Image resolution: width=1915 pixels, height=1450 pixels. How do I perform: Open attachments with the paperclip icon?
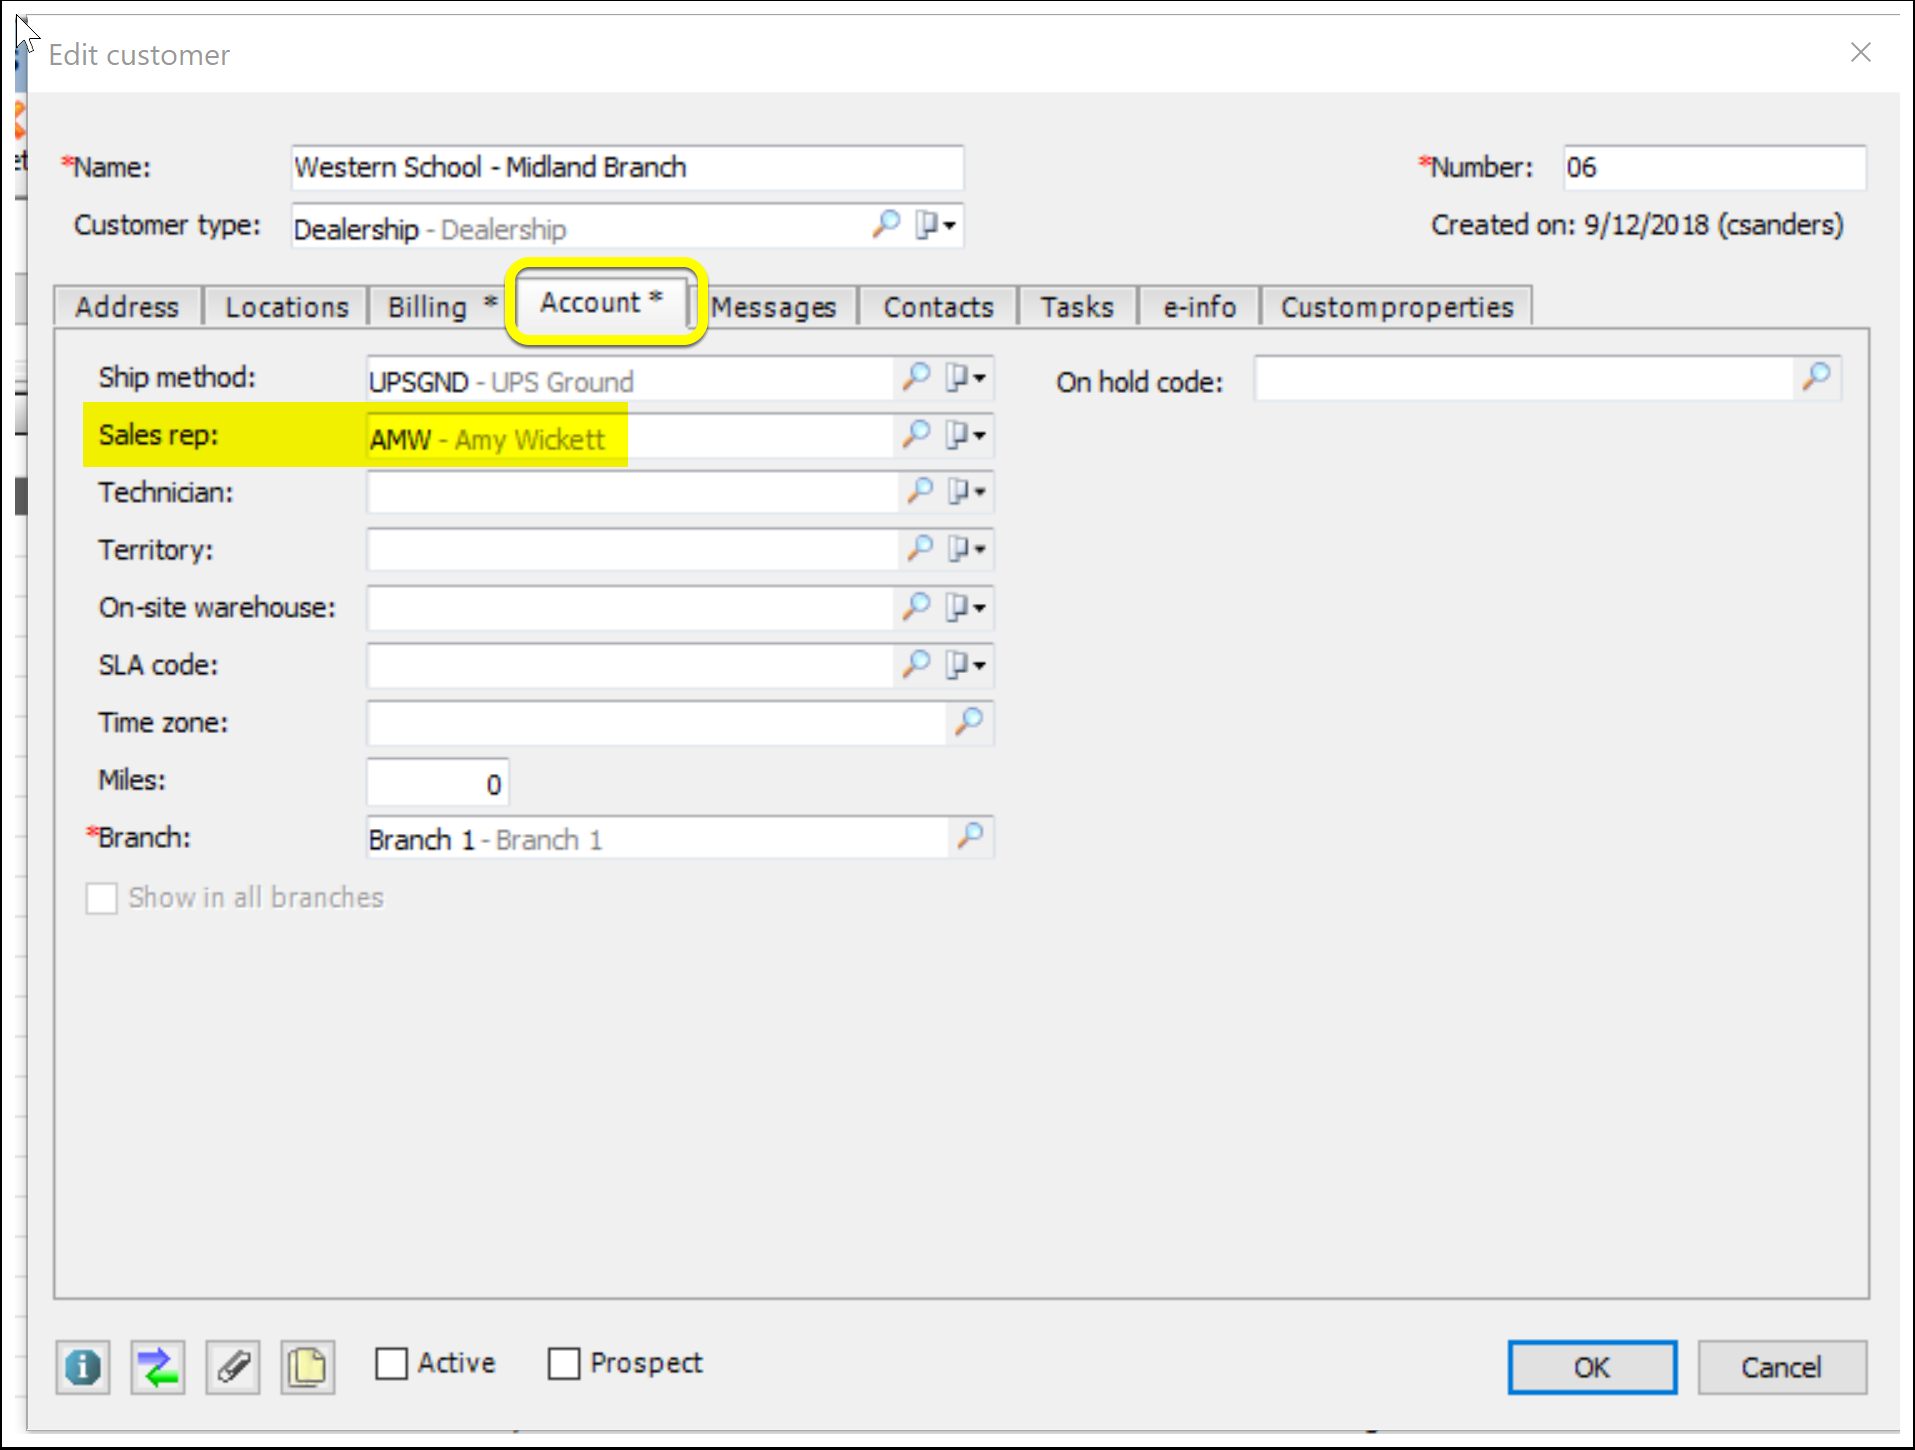233,1366
